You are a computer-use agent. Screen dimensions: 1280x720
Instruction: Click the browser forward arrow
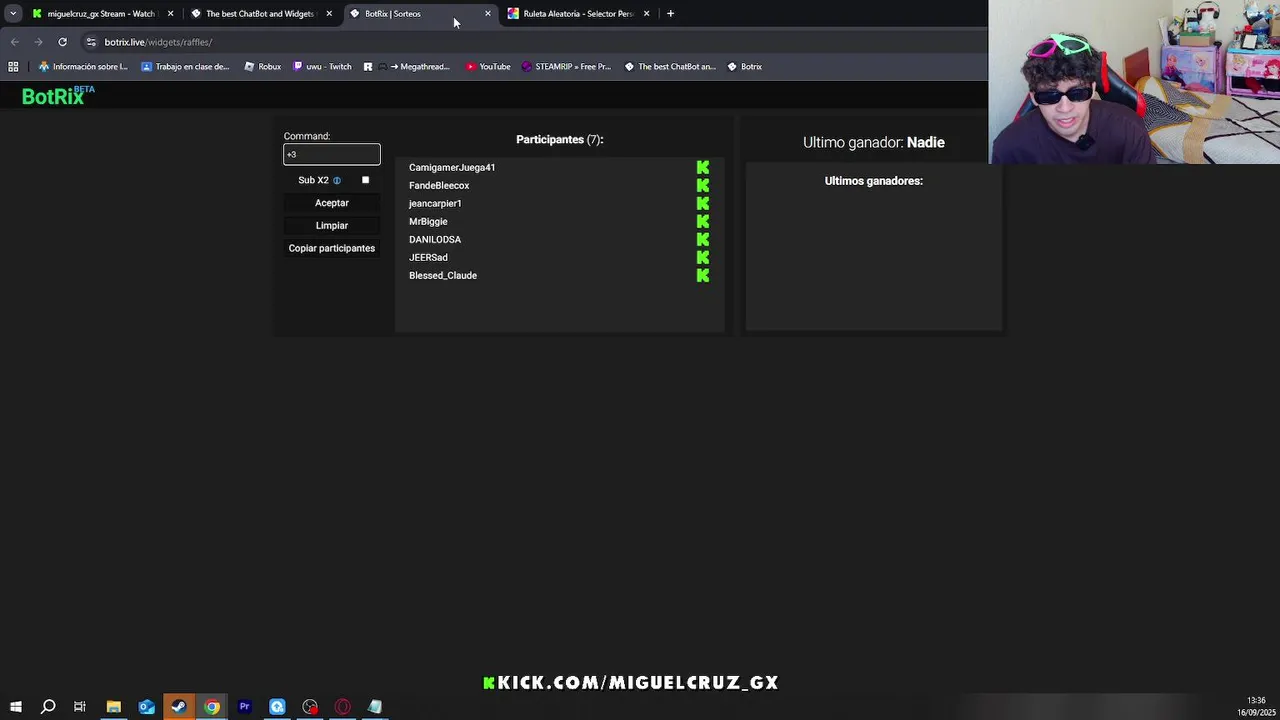point(38,42)
